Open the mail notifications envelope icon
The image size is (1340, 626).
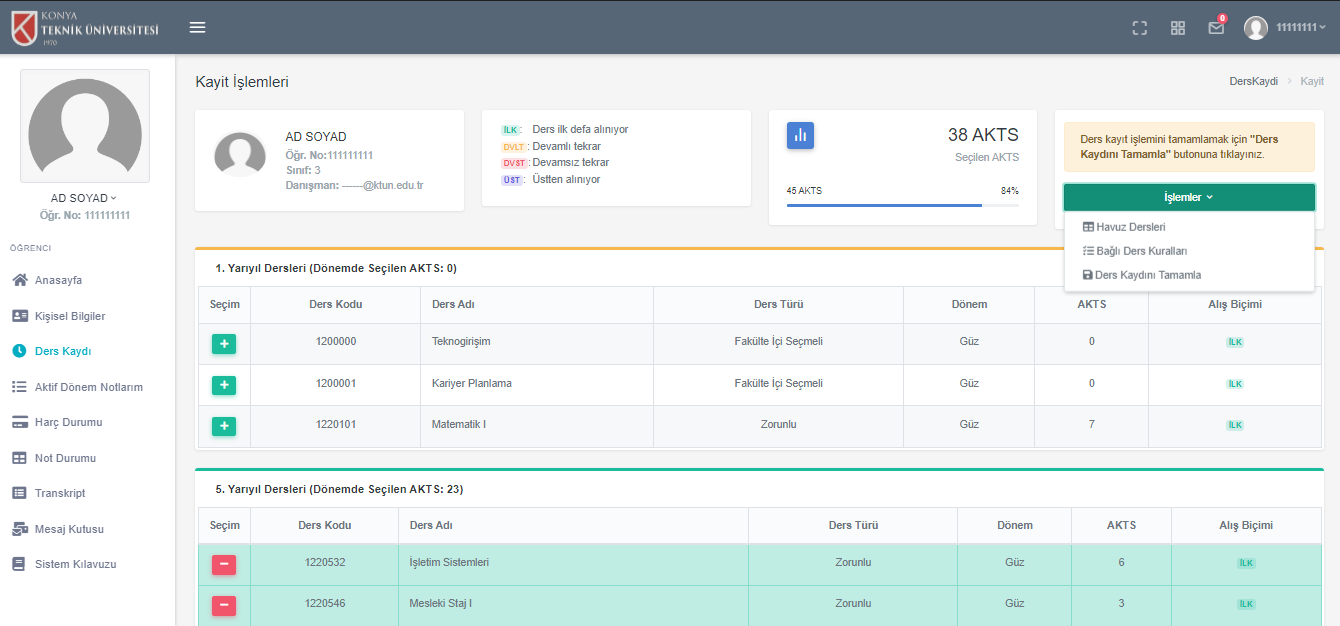coord(1216,28)
